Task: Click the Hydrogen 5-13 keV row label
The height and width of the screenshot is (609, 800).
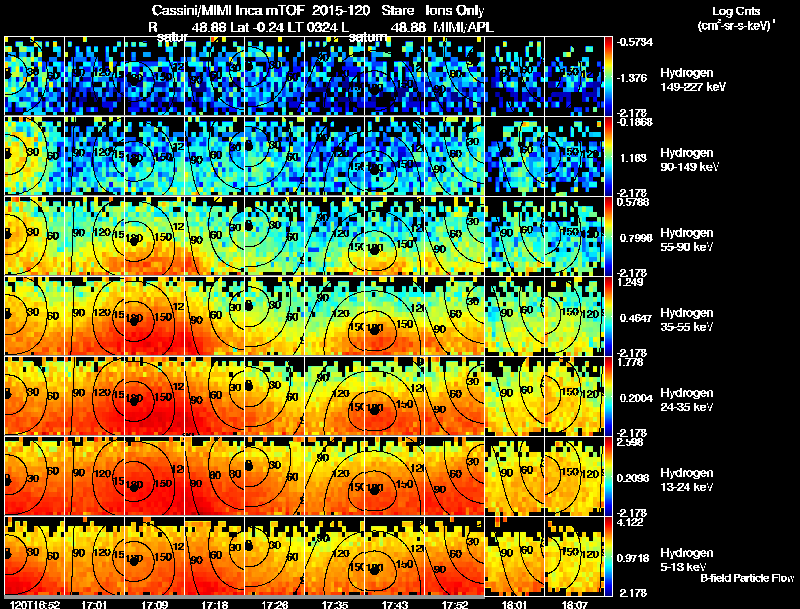Action: tap(687, 560)
